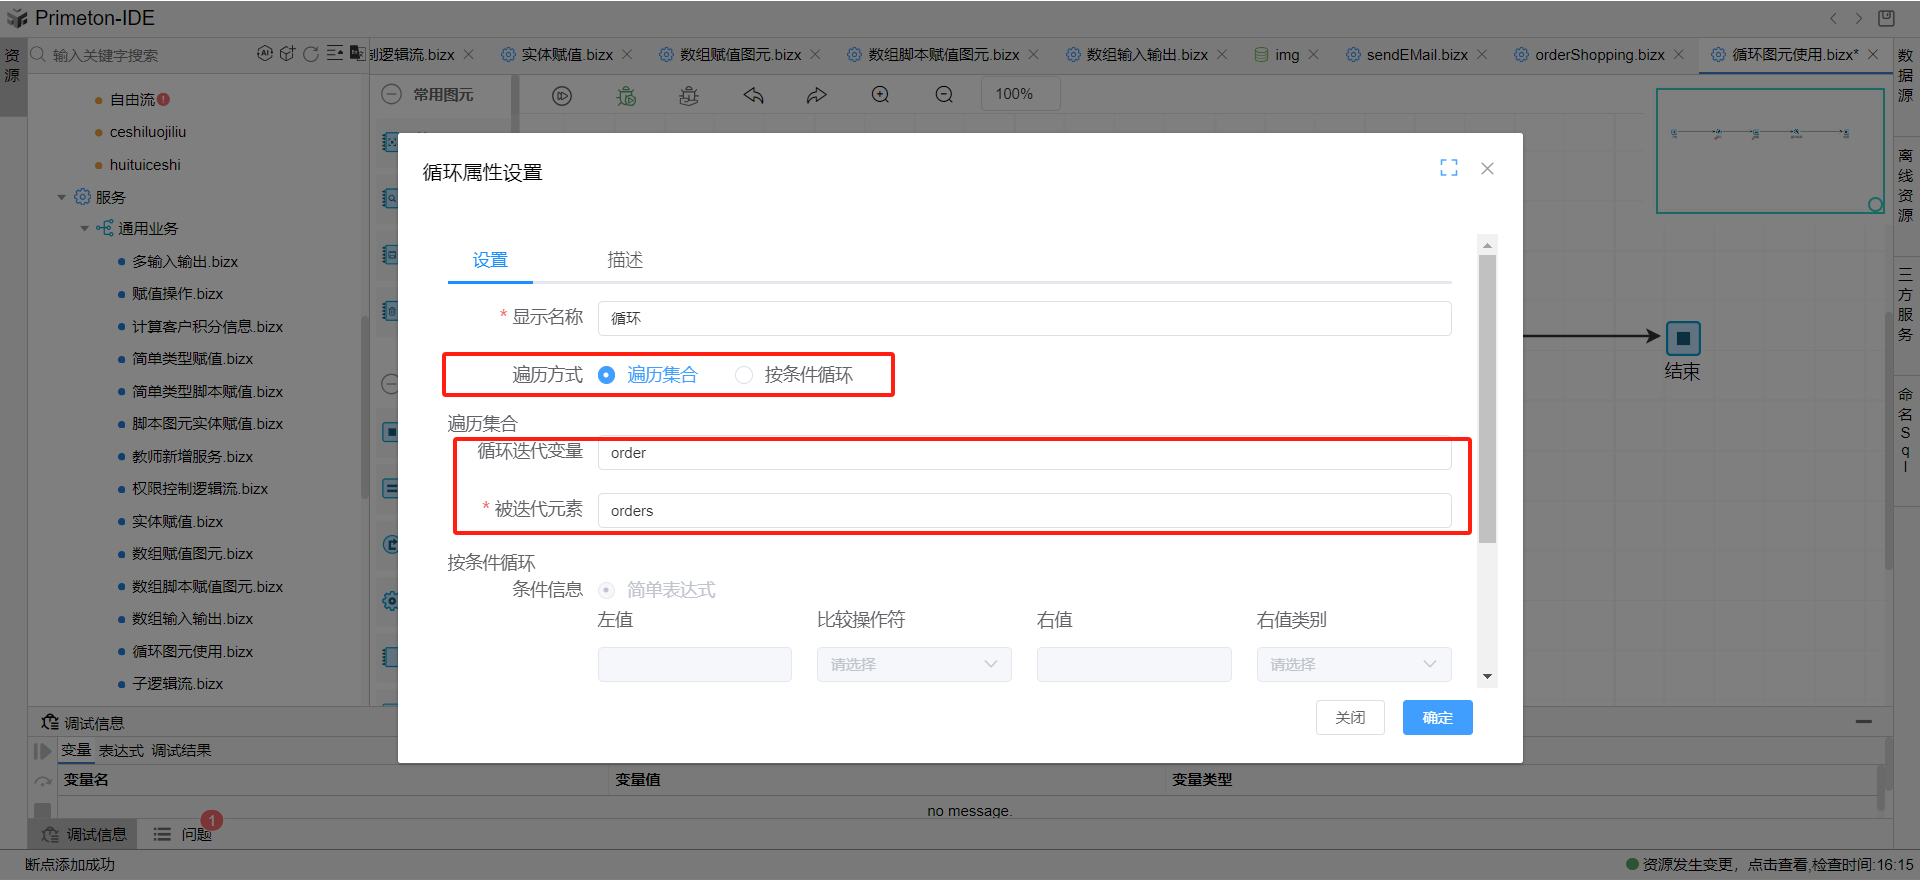Image resolution: width=1920 pixels, height=880 pixels.
Task: Click the refresh icon in the resource panel
Action: pyautogui.click(x=310, y=54)
